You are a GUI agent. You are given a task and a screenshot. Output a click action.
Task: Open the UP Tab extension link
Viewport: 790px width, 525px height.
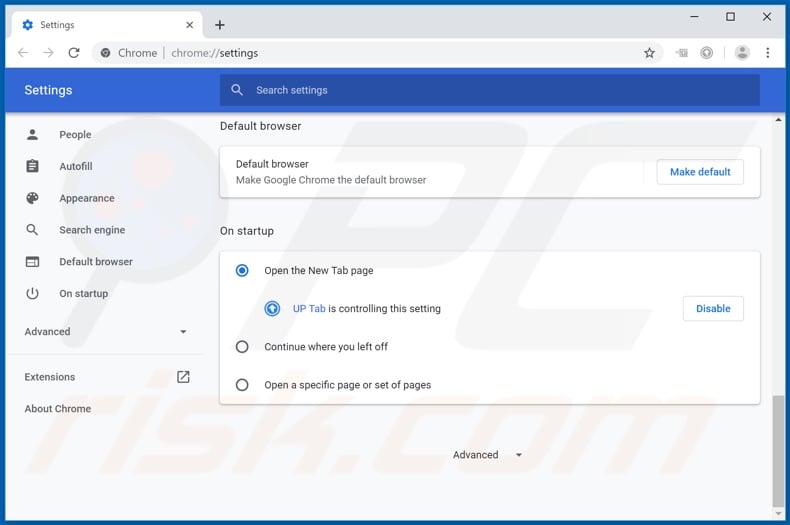pyautogui.click(x=309, y=308)
